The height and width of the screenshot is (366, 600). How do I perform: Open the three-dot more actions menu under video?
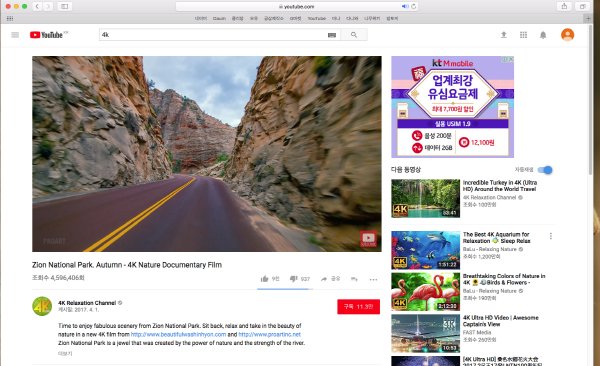pos(373,279)
